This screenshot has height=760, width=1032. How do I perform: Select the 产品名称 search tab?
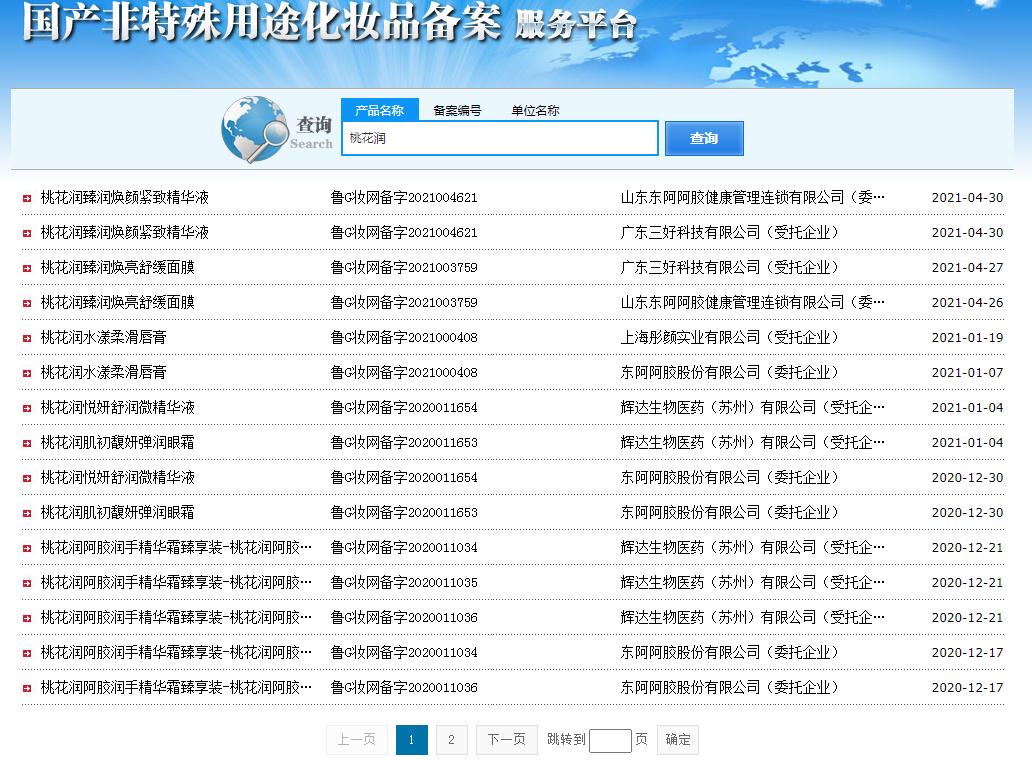(x=379, y=110)
